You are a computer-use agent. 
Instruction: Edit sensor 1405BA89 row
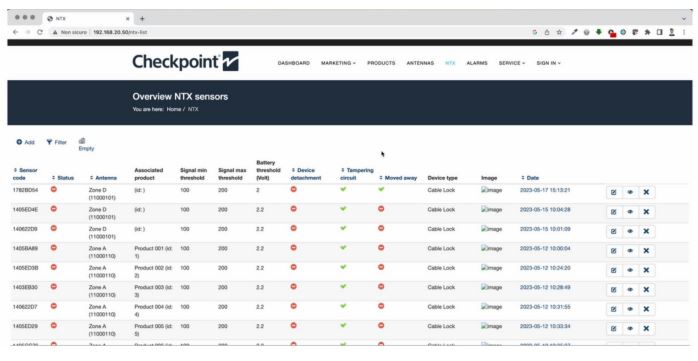coord(614,251)
